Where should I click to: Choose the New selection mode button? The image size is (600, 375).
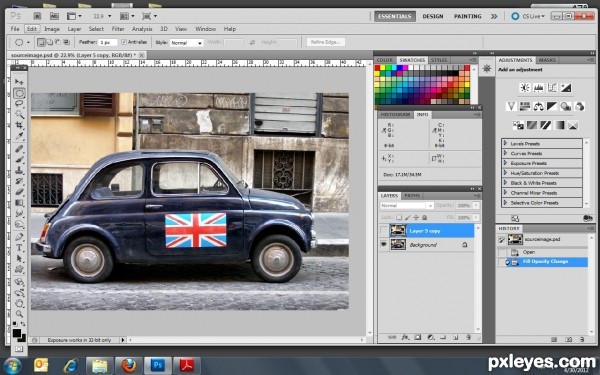pos(41,42)
